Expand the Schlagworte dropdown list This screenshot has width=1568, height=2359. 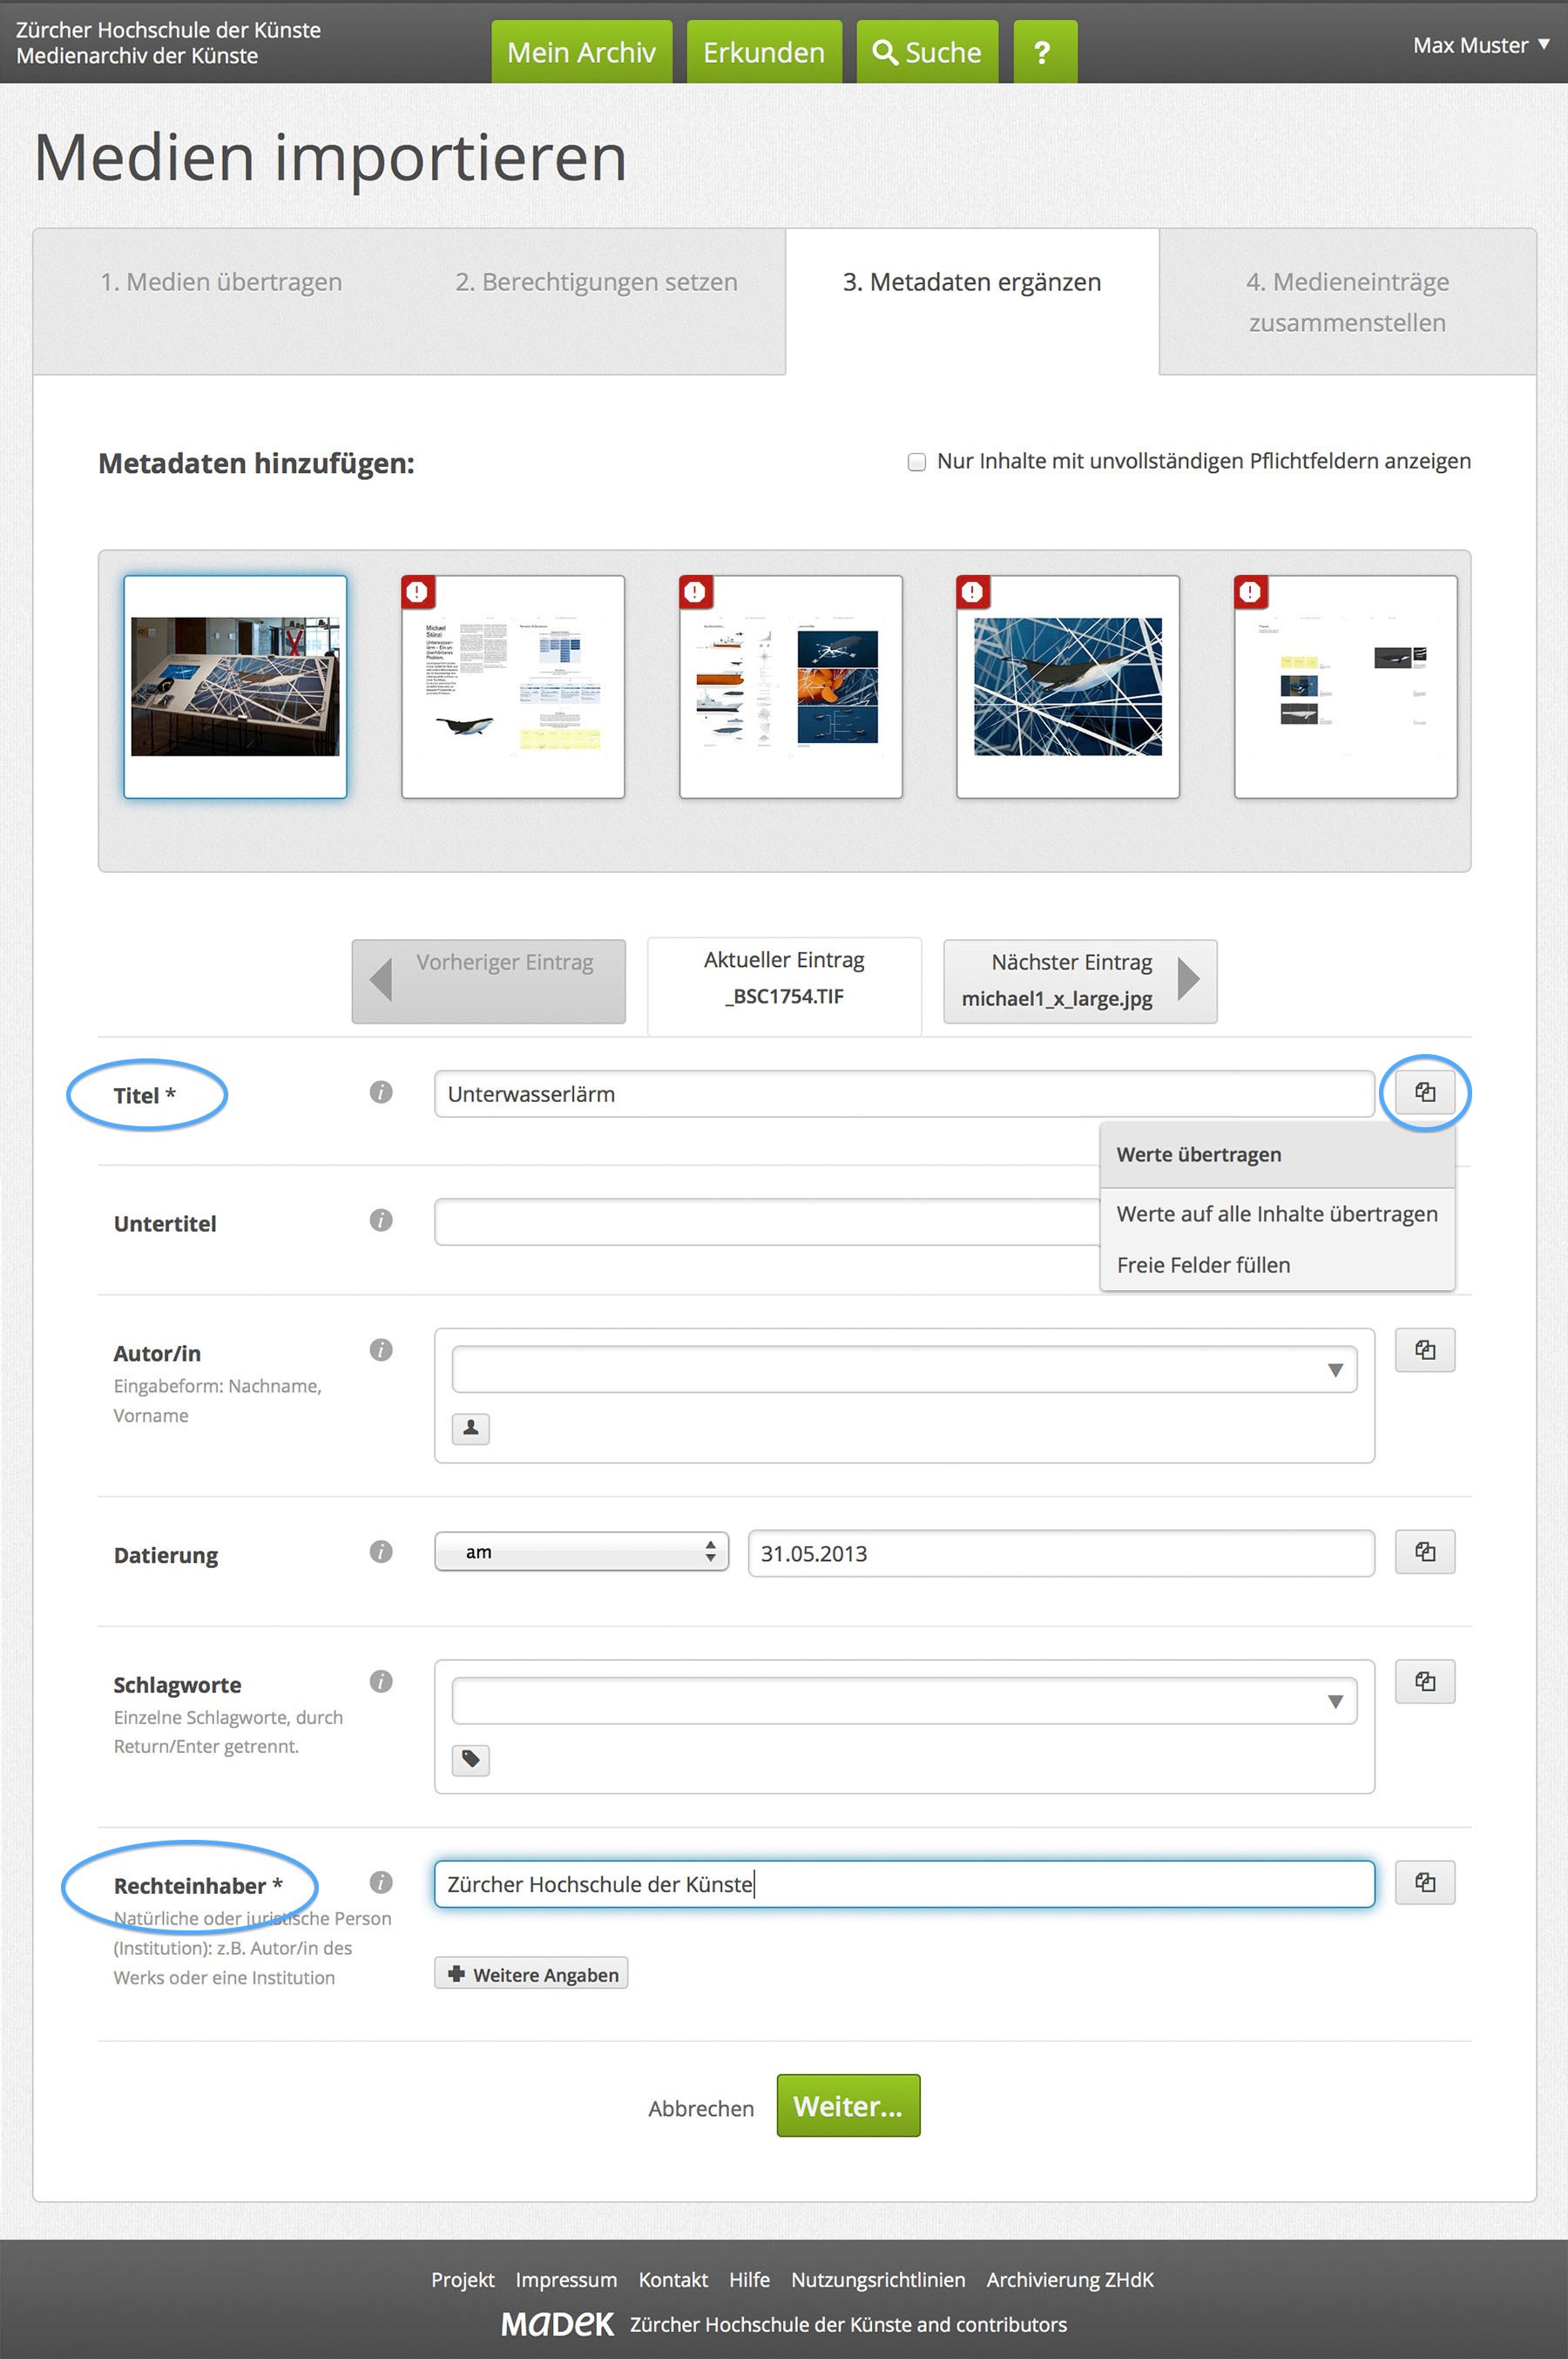tap(1334, 1702)
